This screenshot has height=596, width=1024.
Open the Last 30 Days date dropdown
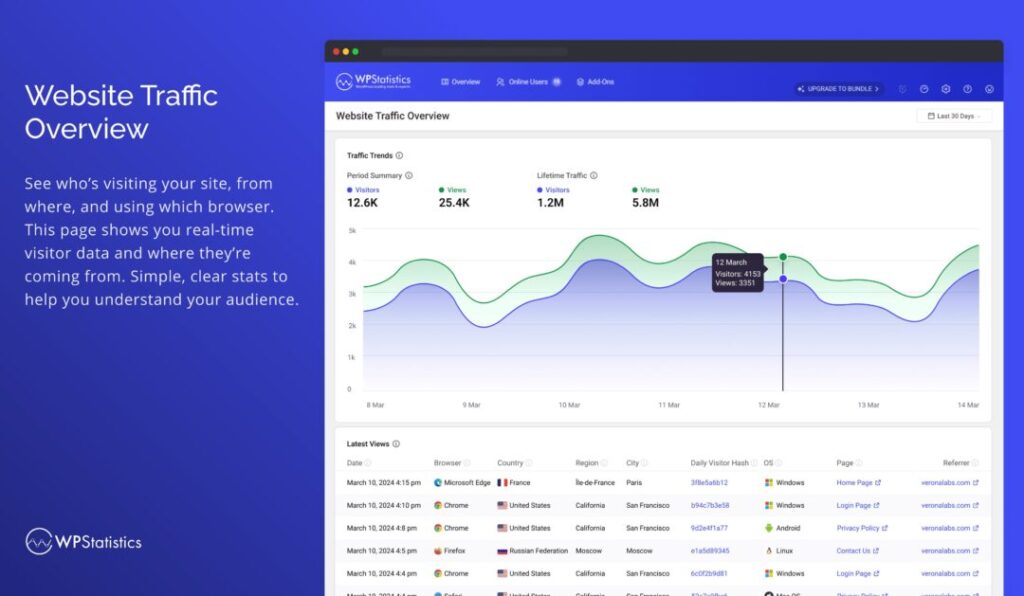click(954, 116)
